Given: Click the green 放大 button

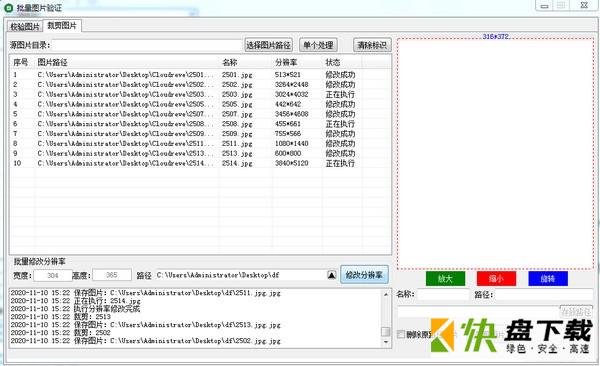Looking at the screenshot, I should (x=445, y=278).
